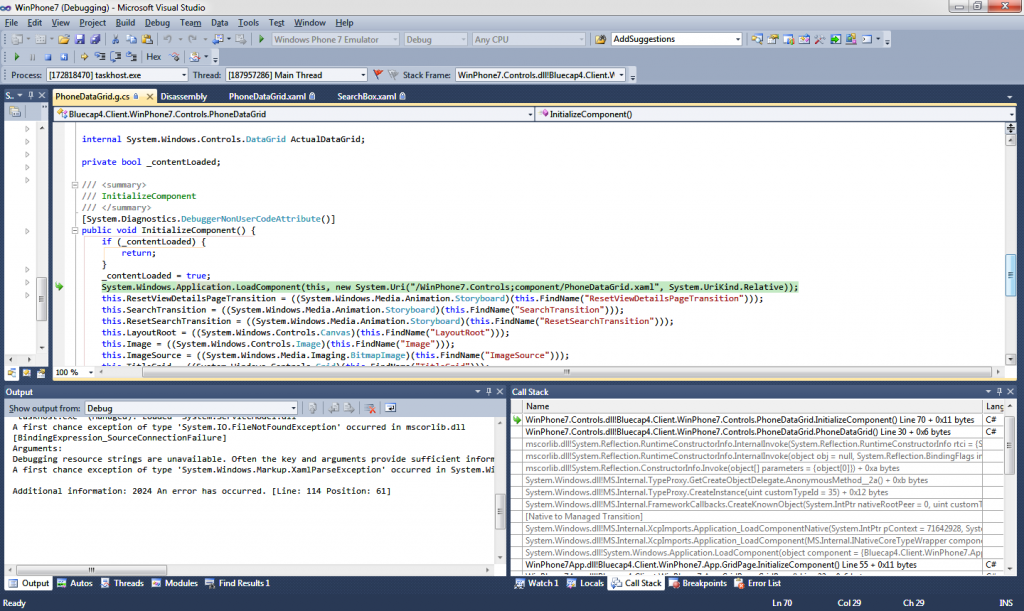
Task: Save the current file with the Save icon
Action: [x=80, y=40]
